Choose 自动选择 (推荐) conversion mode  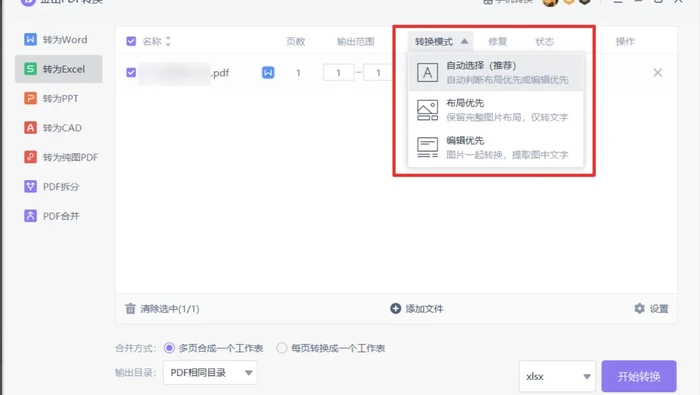click(496, 72)
